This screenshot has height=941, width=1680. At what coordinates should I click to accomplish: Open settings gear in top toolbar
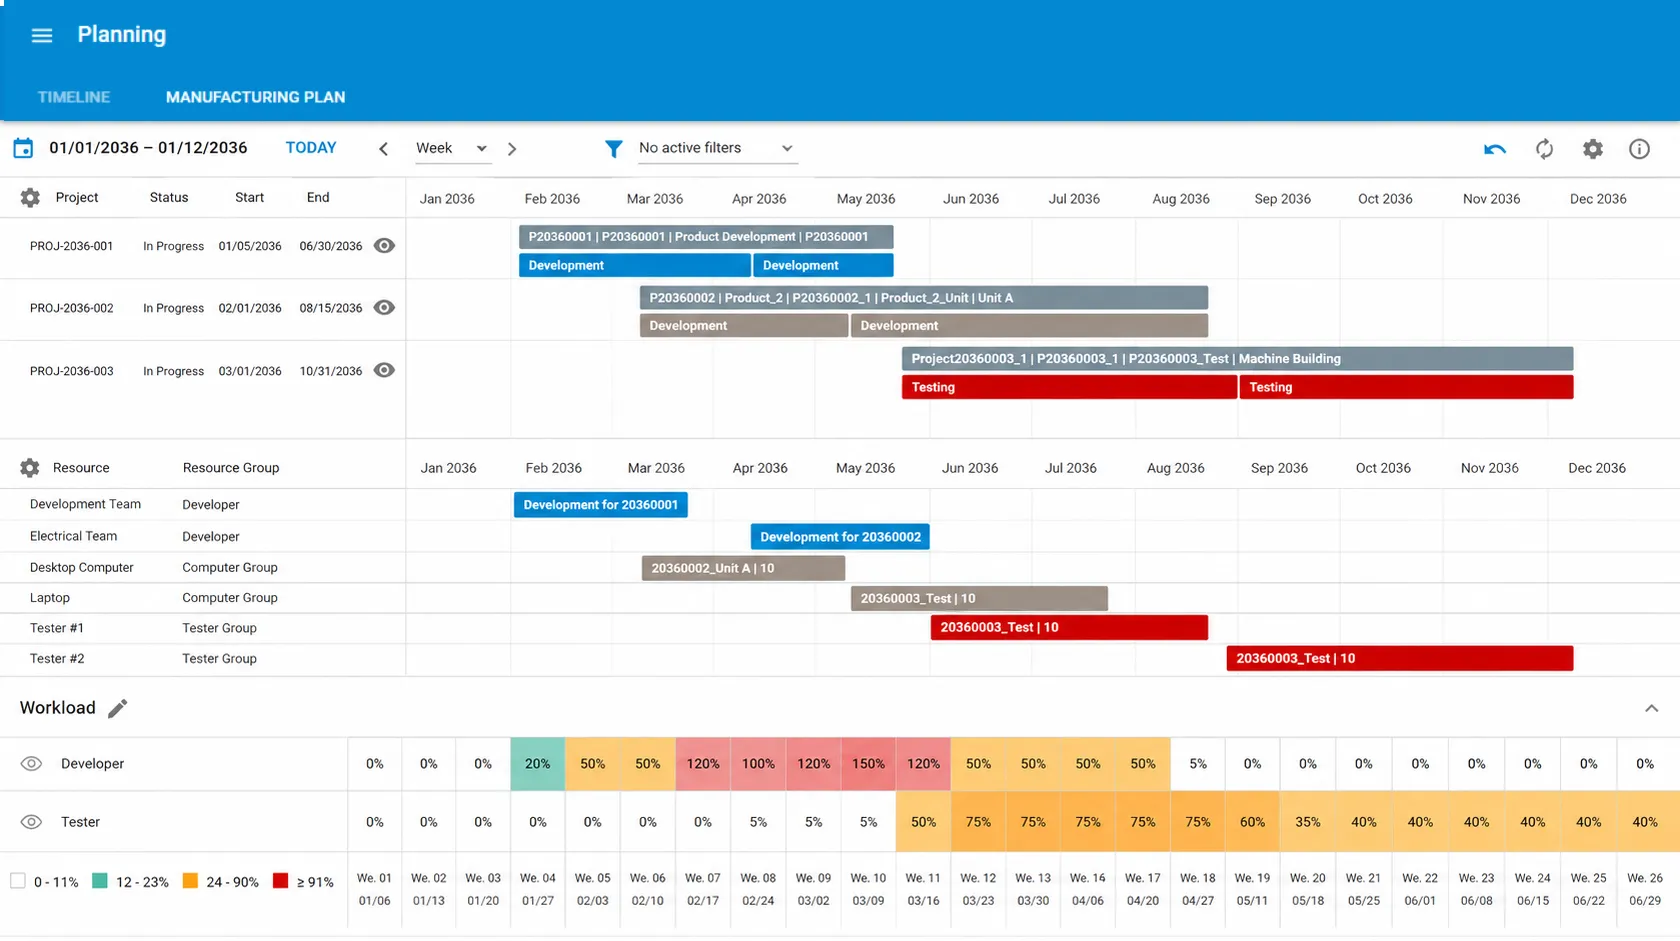point(1593,149)
